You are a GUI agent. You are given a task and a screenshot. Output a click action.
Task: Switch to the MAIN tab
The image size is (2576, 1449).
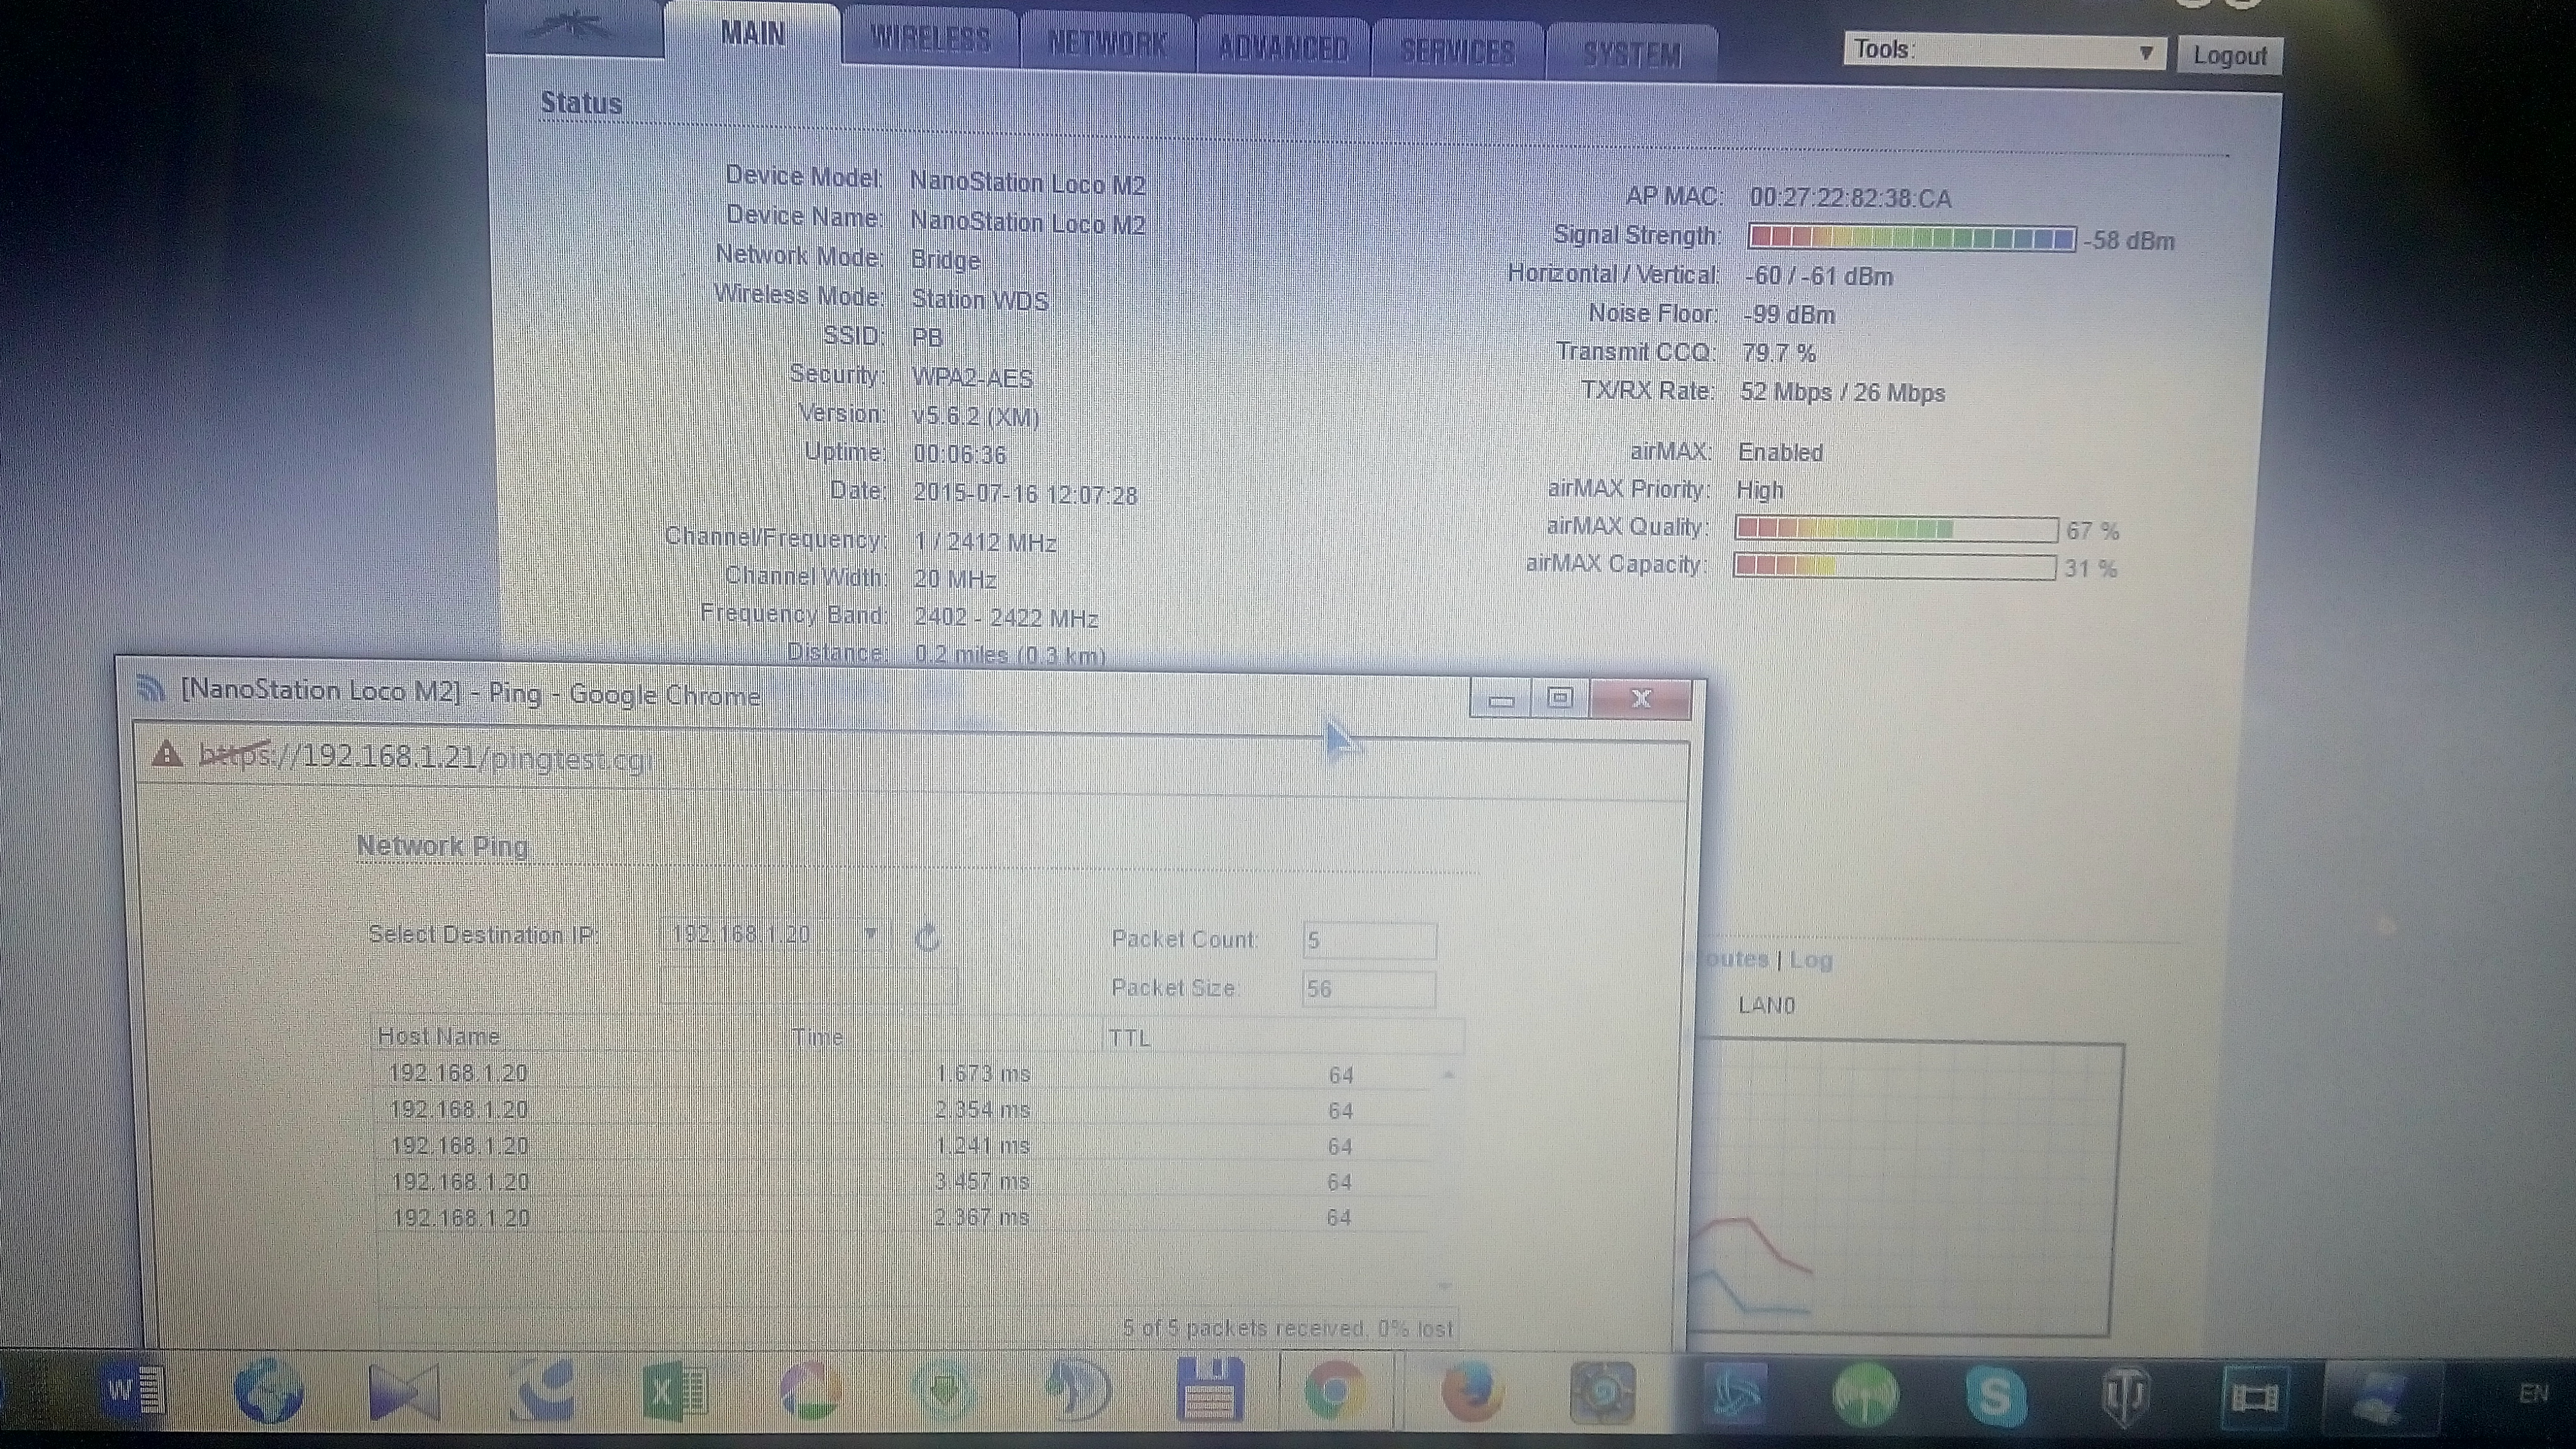coord(752,33)
